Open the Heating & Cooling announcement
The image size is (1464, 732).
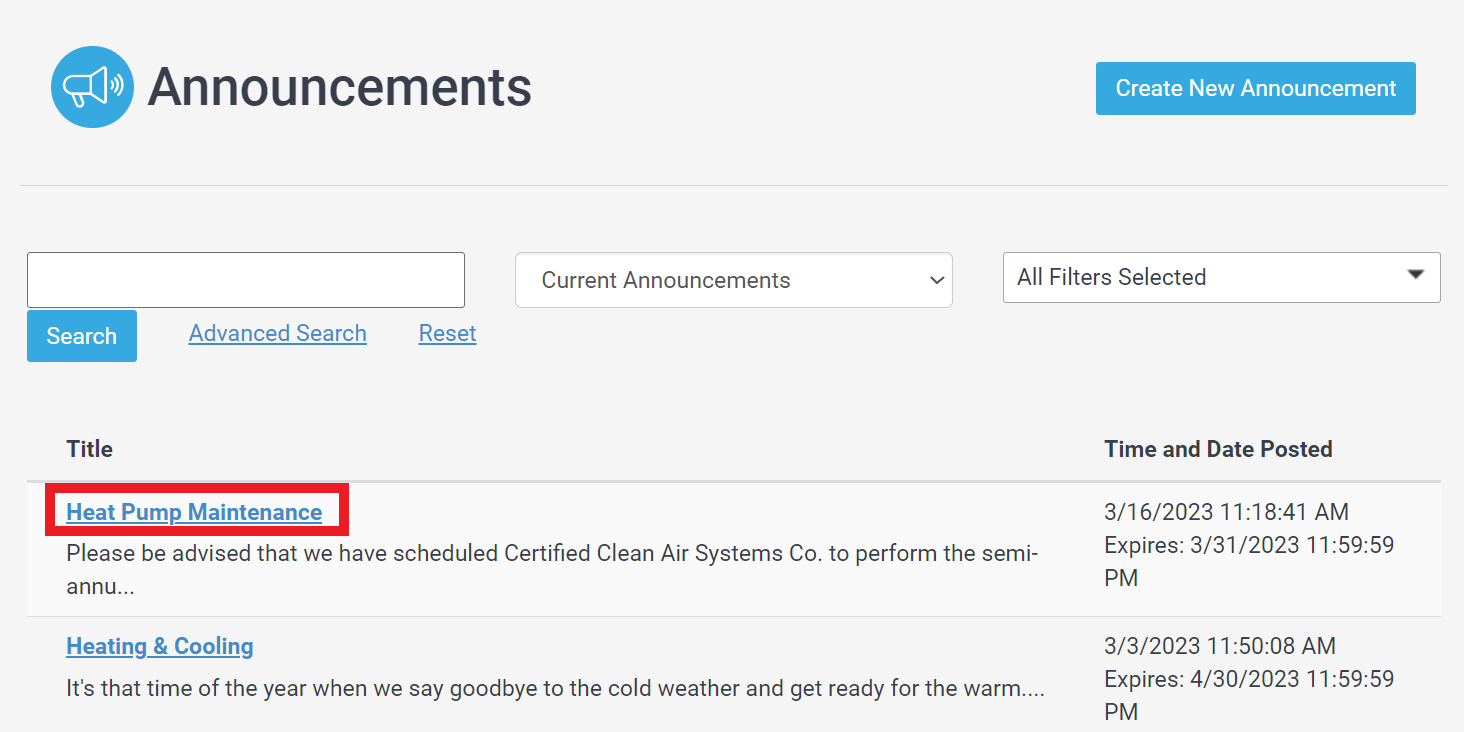point(160,646)
